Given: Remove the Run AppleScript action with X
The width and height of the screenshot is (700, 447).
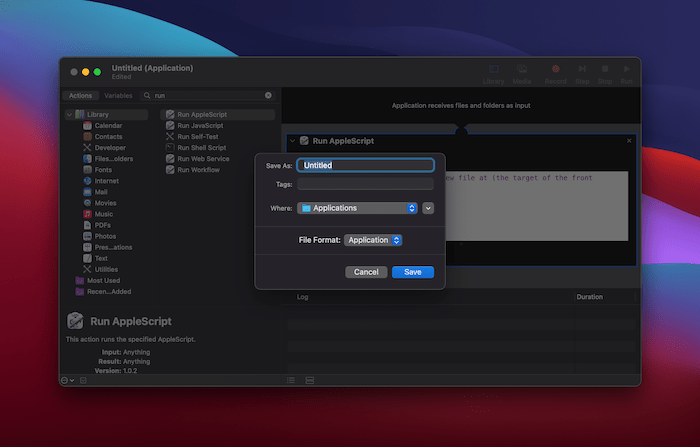Looking at the screenshot, I should (629, 141).
